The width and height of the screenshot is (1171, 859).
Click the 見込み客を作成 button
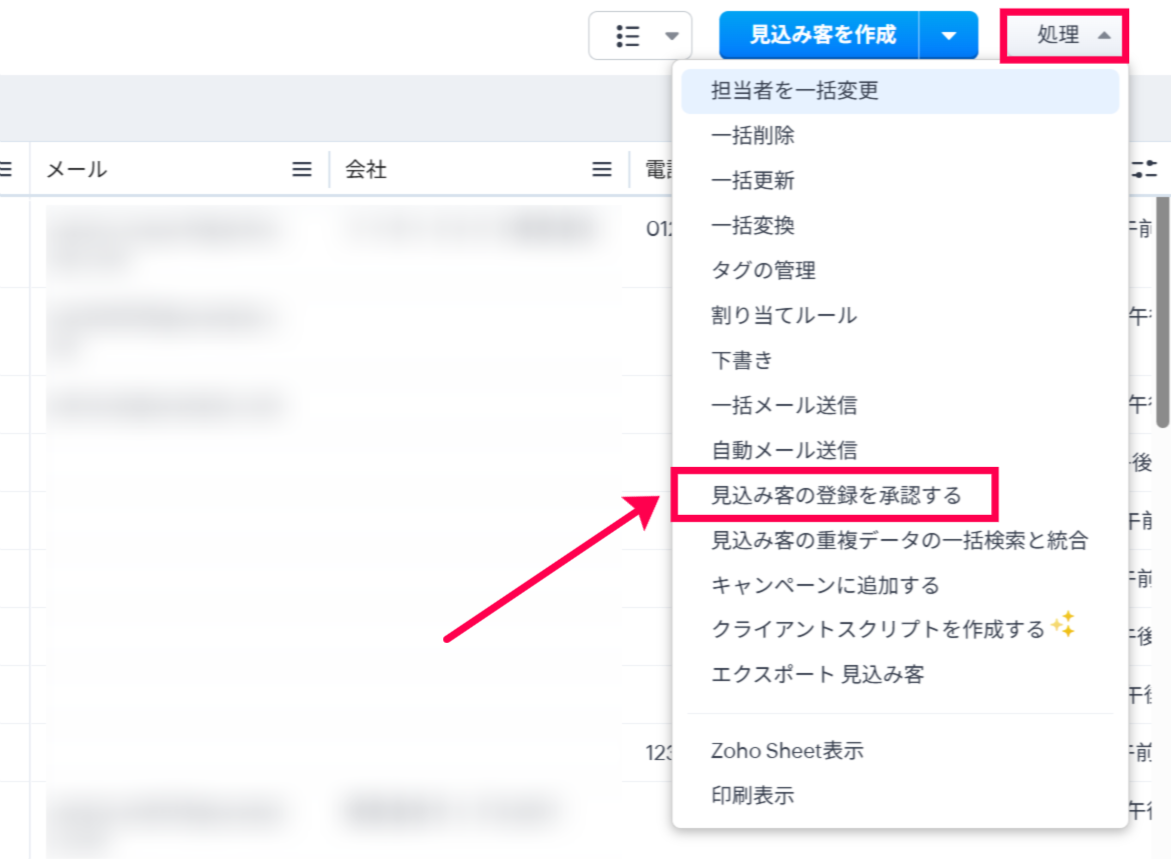pyautogui.click(x=822, y=36)
